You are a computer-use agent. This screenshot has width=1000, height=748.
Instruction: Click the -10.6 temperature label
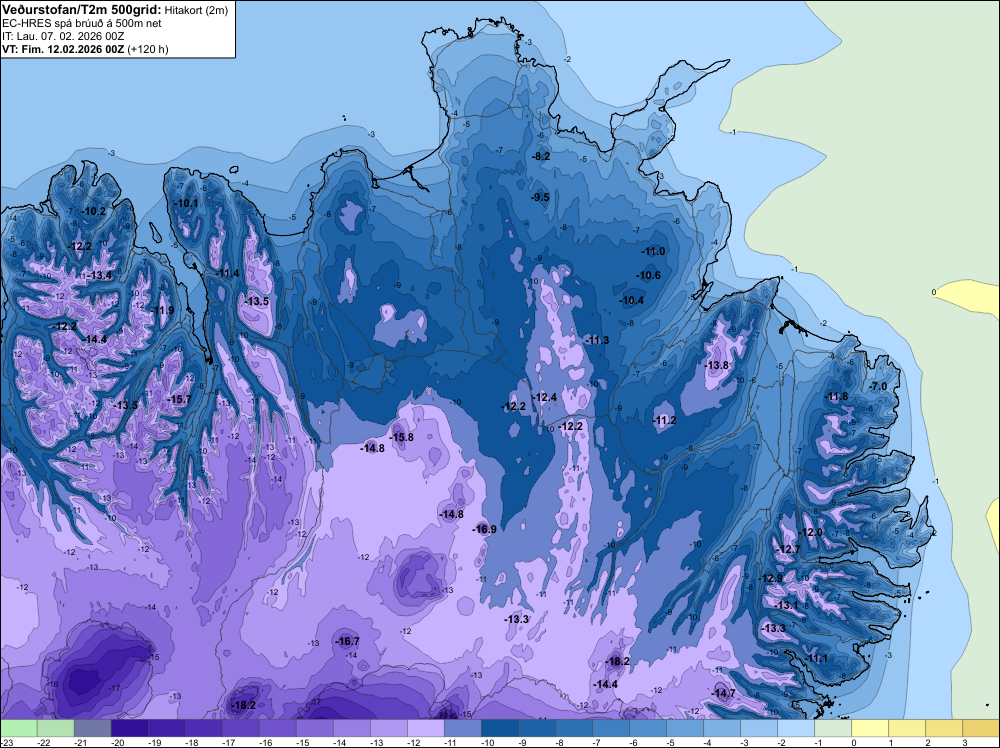pos(649,275)
